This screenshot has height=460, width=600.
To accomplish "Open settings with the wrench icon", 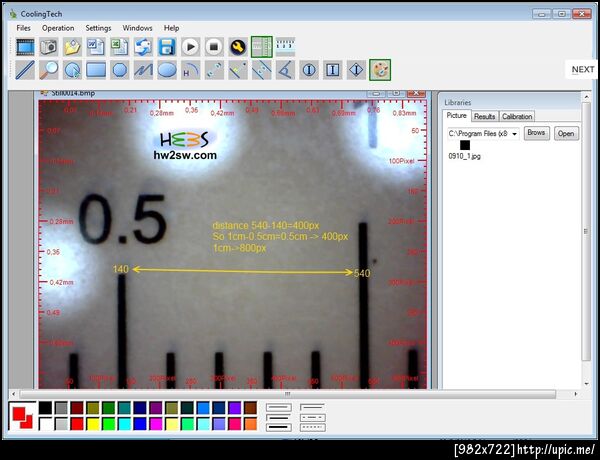I will 238,47.
